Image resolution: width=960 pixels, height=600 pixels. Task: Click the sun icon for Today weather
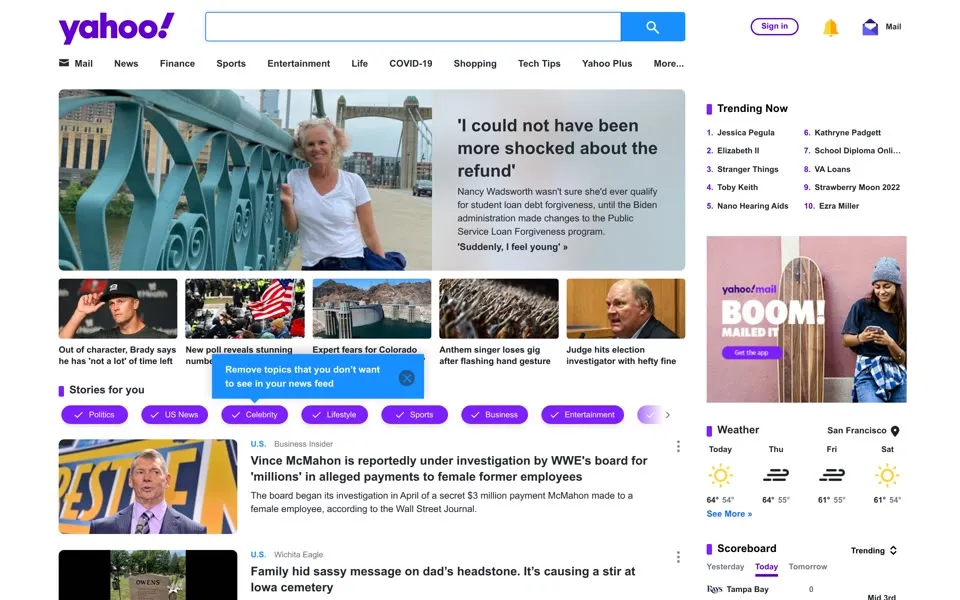[720, 475]
